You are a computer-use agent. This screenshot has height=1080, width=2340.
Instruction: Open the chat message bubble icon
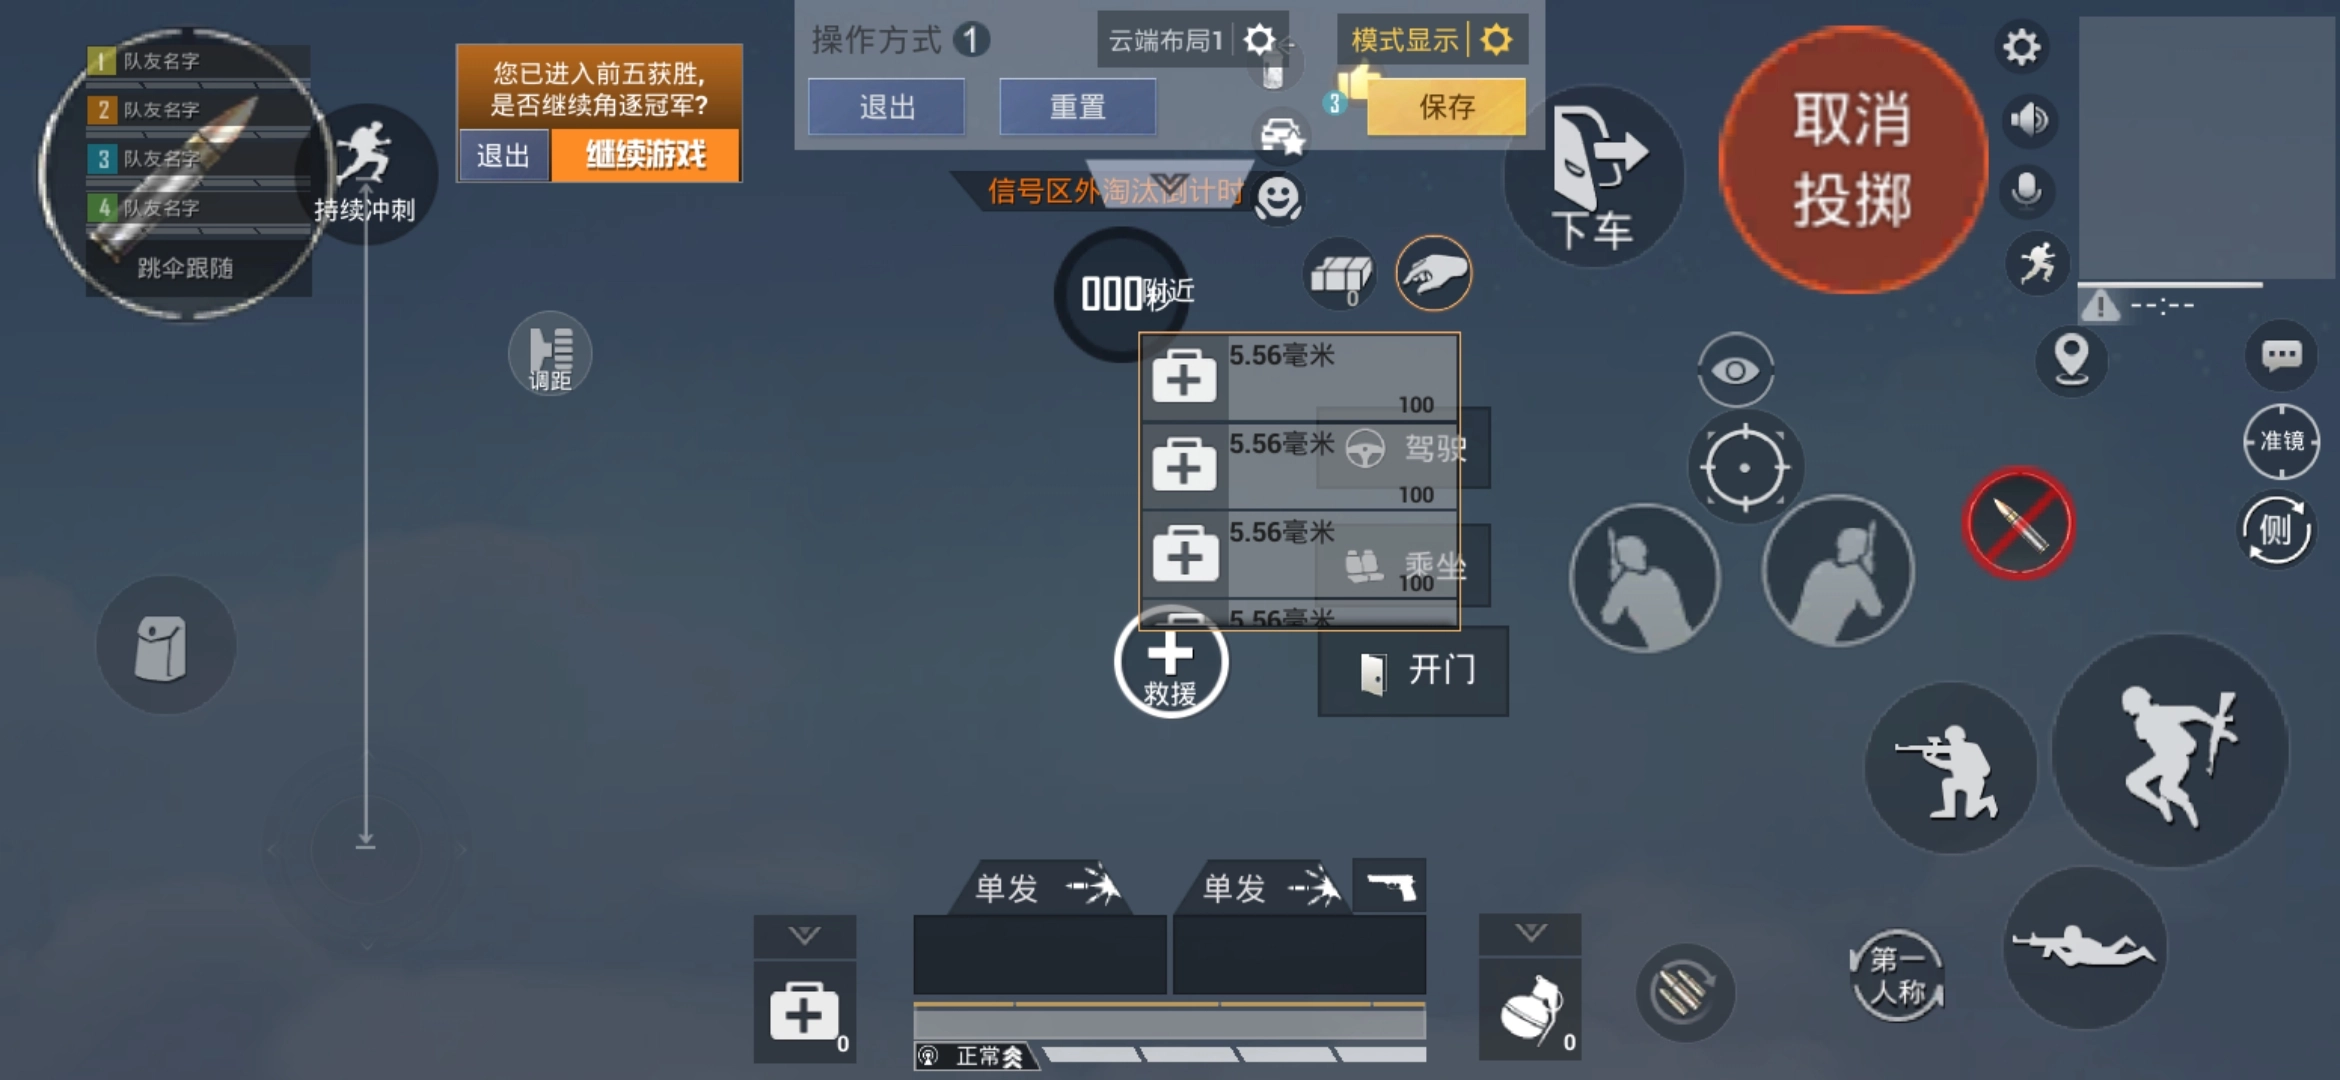(x=2281, y=356)
